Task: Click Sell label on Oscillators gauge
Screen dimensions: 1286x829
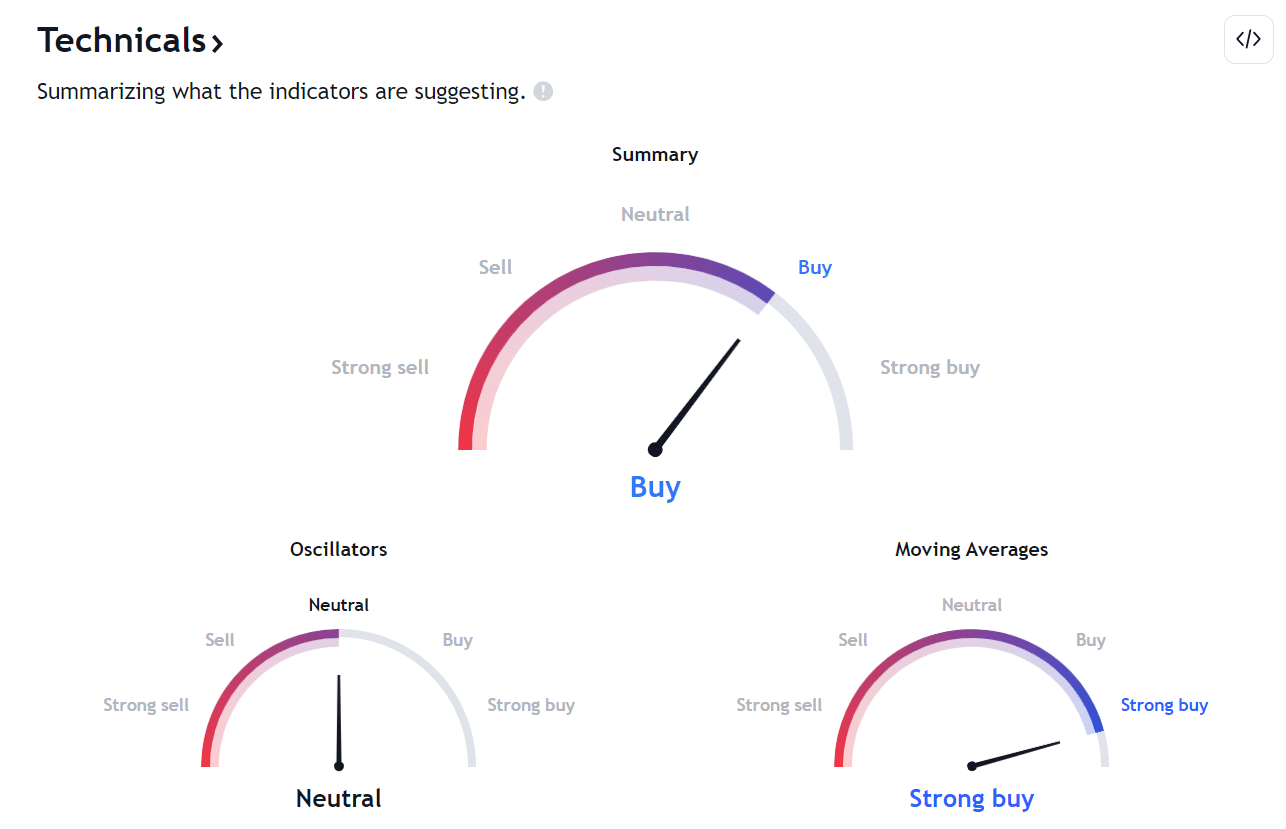Action: point(220,640)
